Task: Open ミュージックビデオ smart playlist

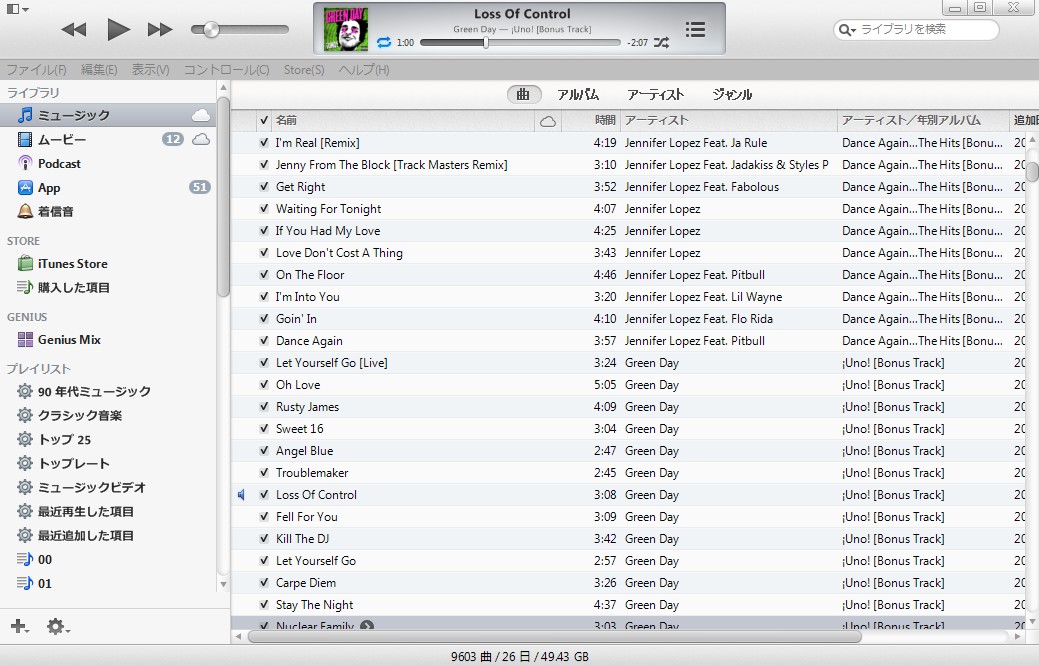Action: [108, 487]
